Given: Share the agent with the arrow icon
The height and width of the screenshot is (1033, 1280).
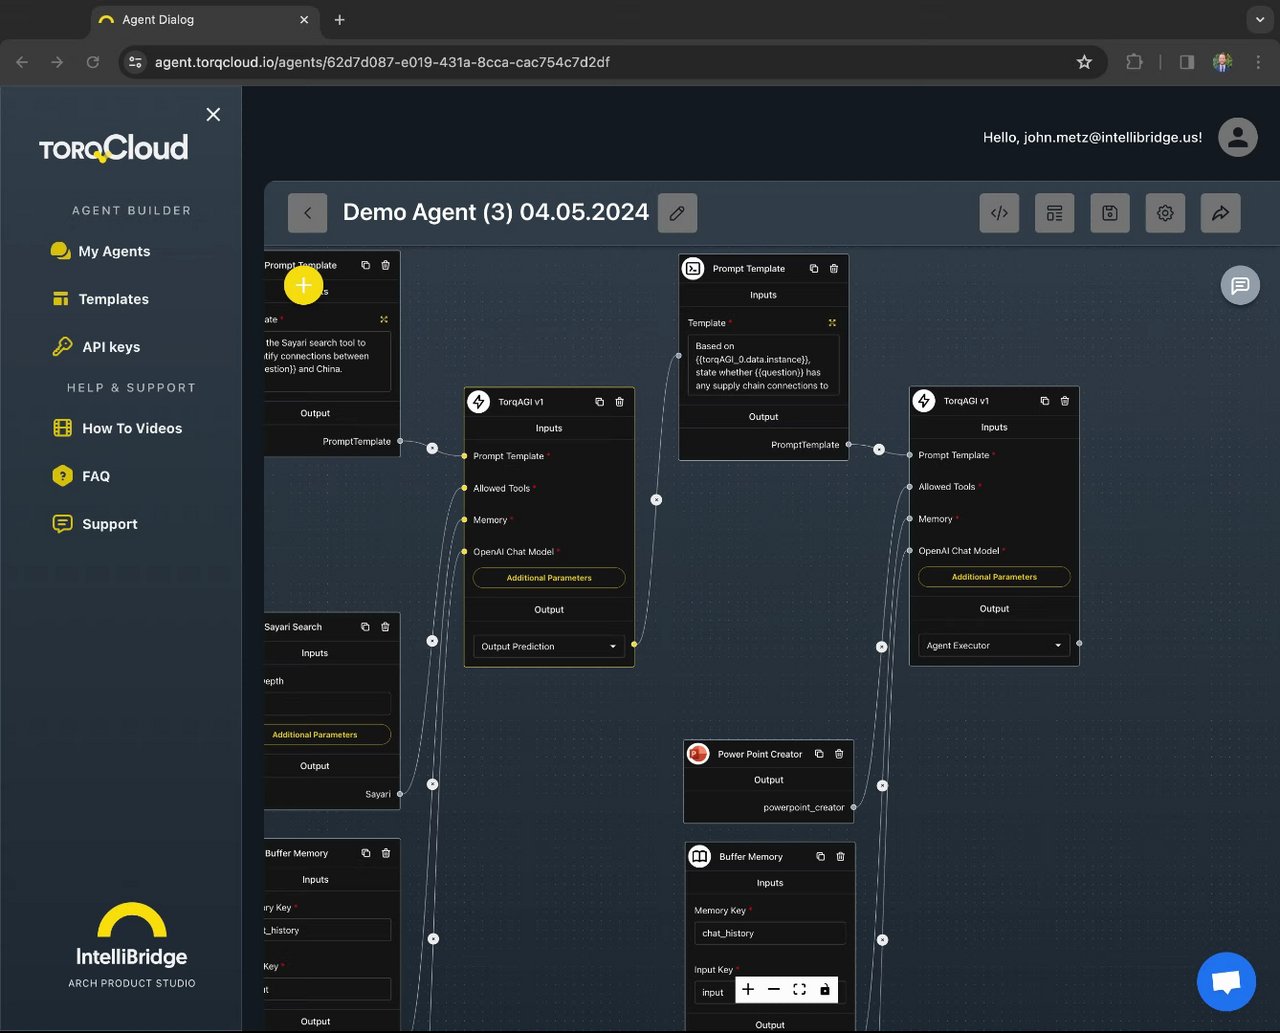Looking at the screenshot, I should coord(1221,213).
